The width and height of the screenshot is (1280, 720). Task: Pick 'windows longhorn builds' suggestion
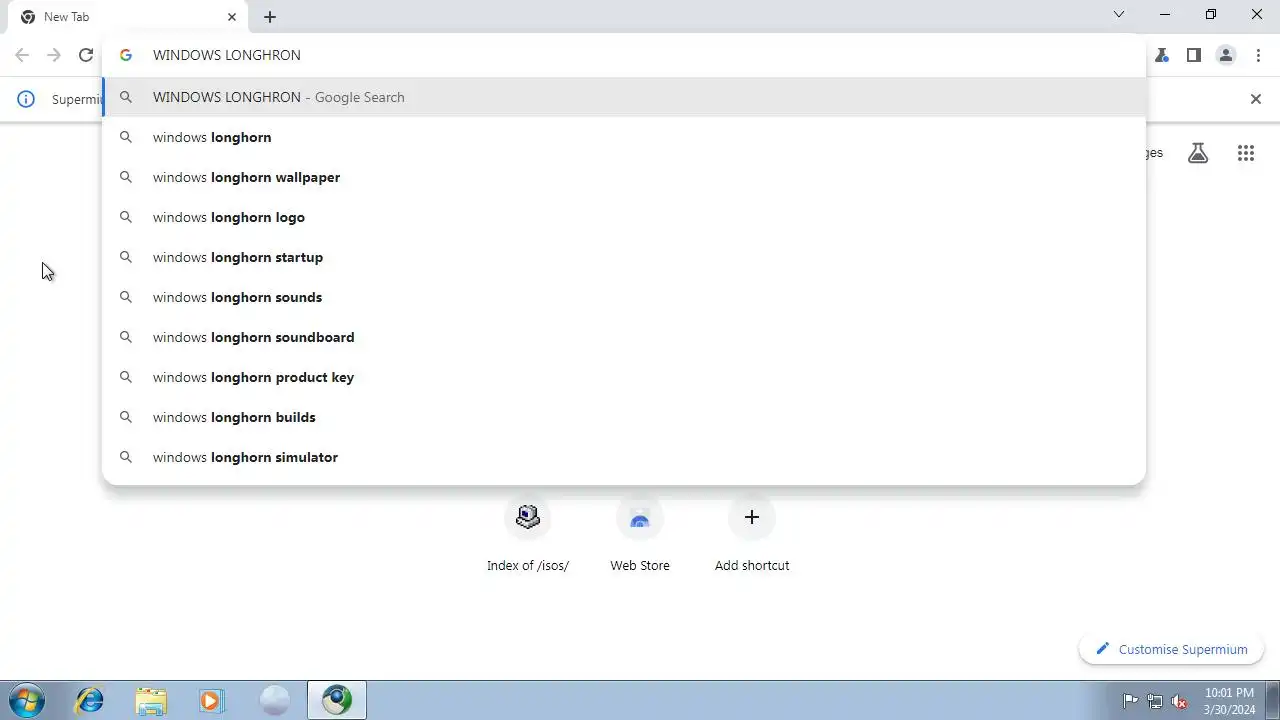click(x=624, y=417)
